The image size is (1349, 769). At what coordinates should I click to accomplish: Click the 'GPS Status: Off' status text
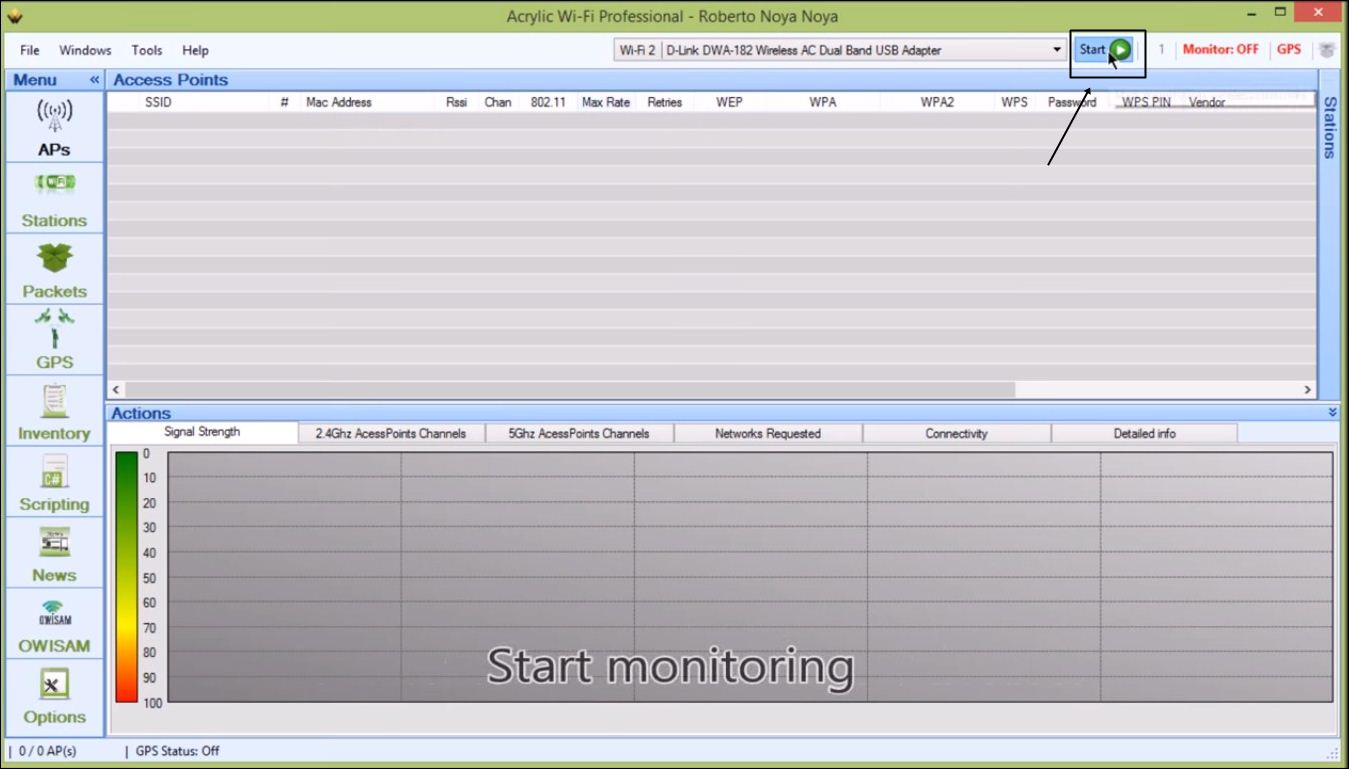[x=177, y=751]
